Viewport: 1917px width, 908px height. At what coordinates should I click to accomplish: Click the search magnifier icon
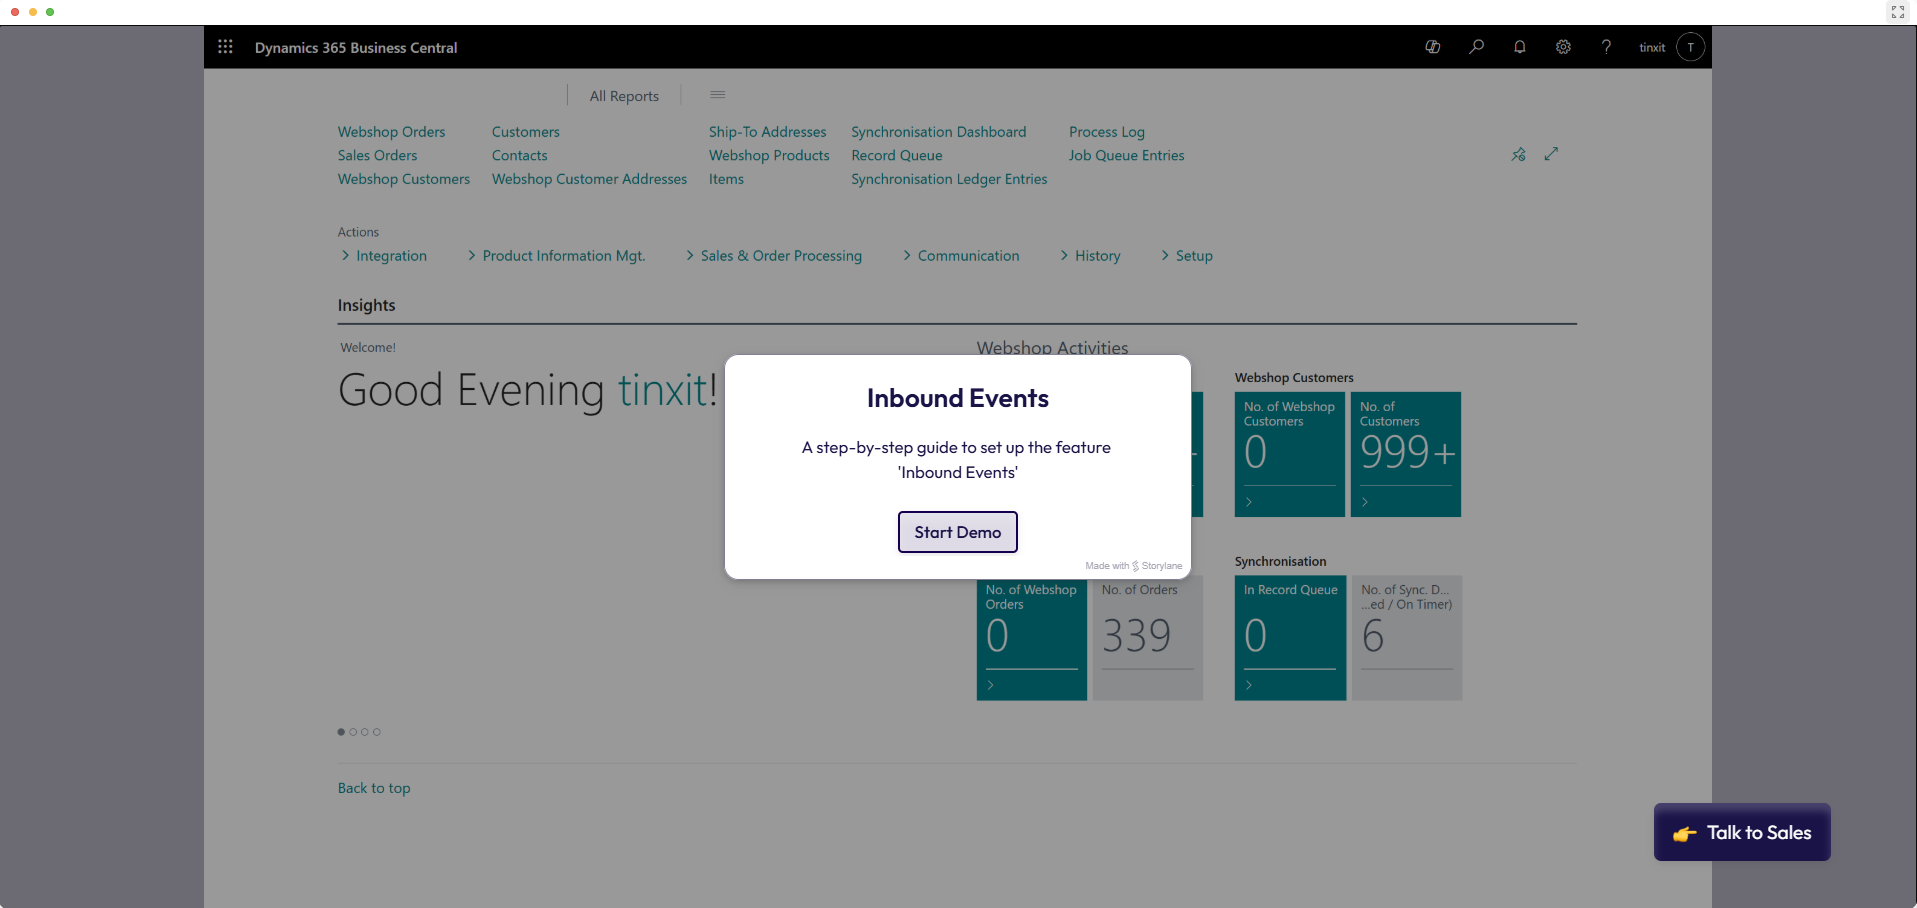coord(1476,47)
